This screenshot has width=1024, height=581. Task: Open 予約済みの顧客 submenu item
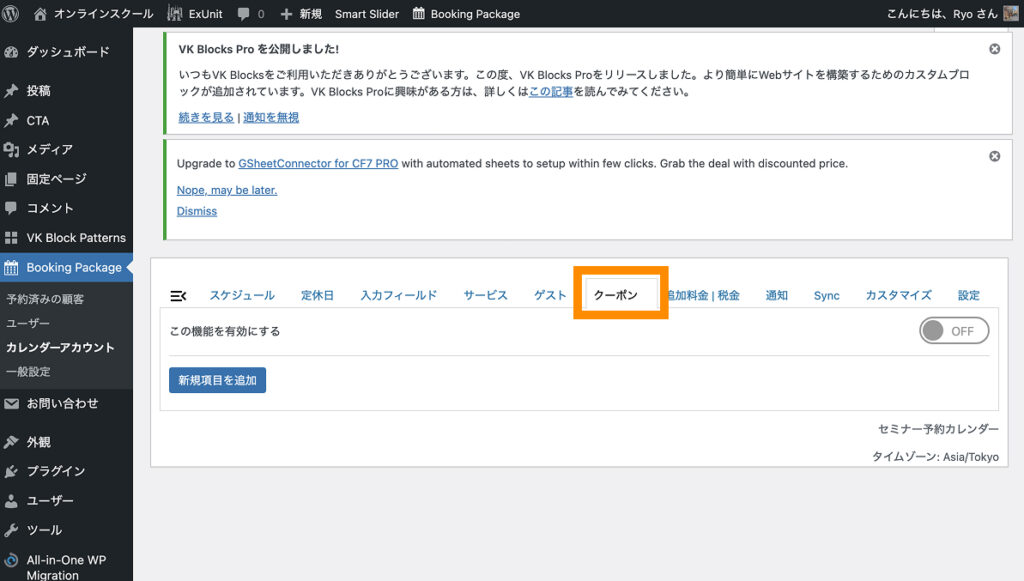pos(45,299)
